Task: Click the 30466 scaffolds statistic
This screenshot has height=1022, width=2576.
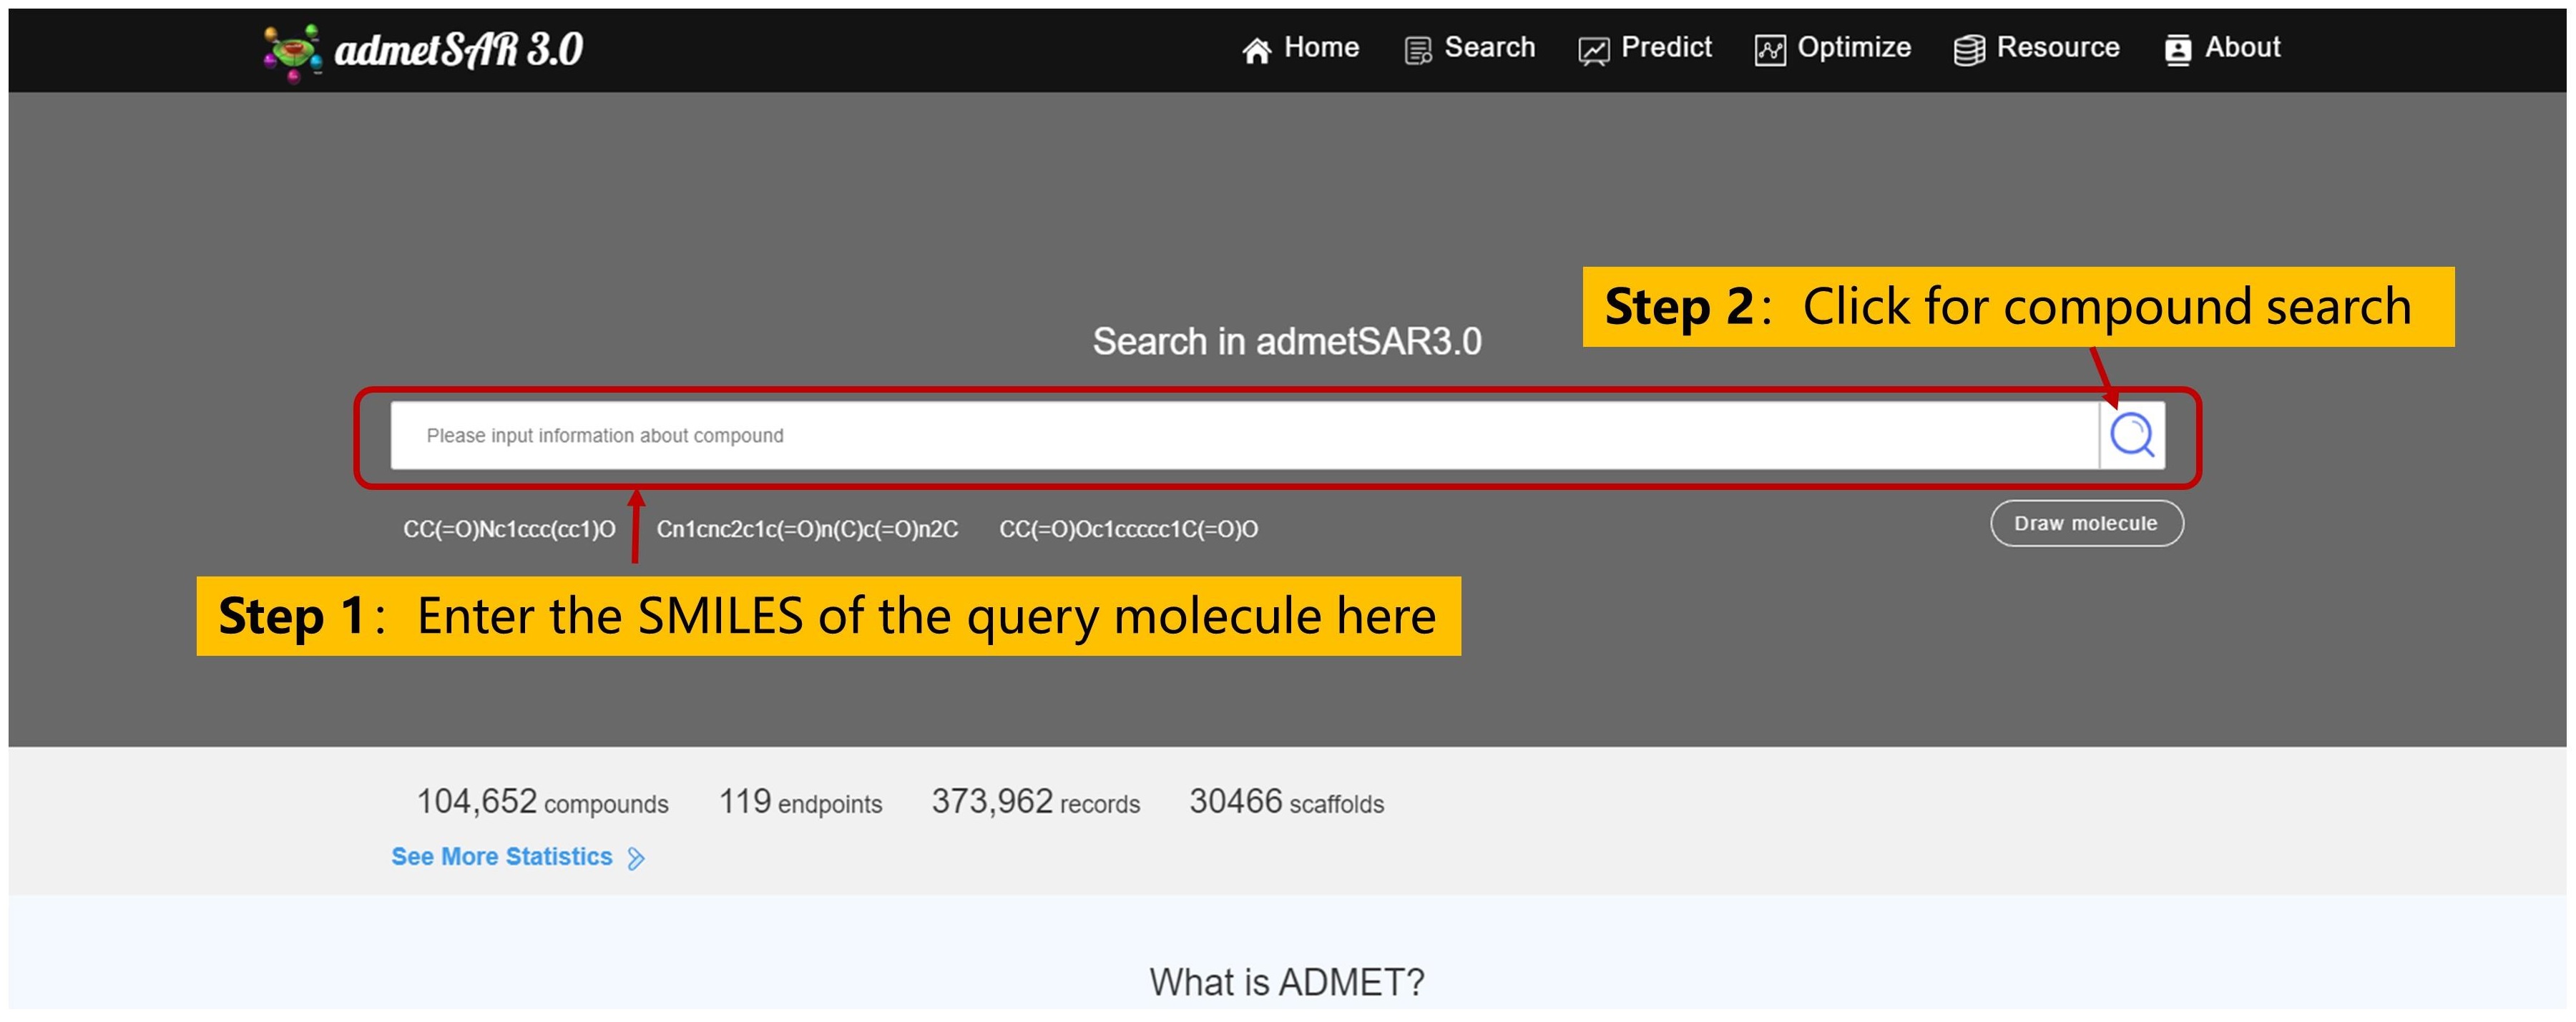Action: click(1286, 802)
